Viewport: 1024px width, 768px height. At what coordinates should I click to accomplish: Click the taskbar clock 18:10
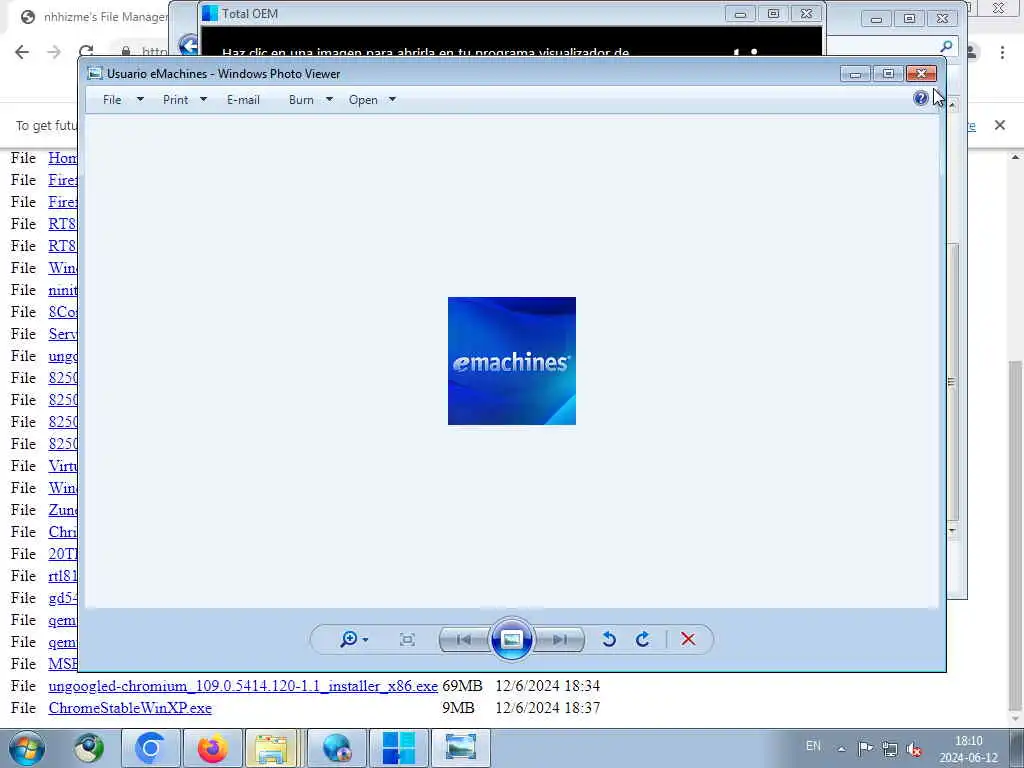coord(968,741)
